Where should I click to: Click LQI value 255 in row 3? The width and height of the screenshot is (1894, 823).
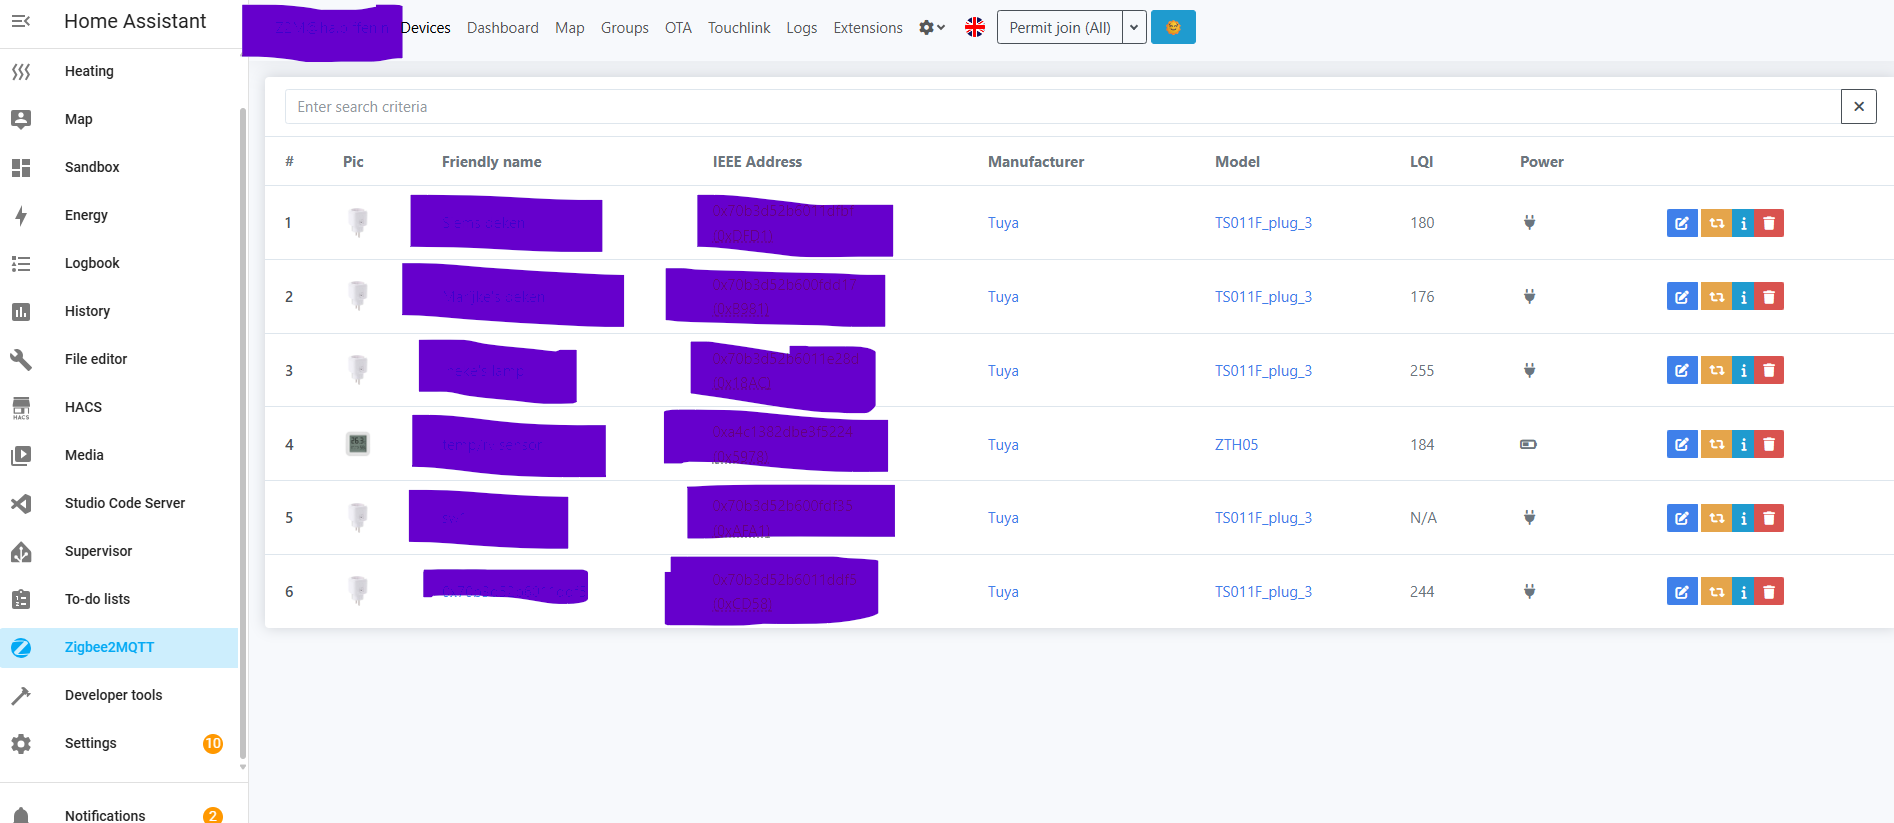pos(1422,371)
